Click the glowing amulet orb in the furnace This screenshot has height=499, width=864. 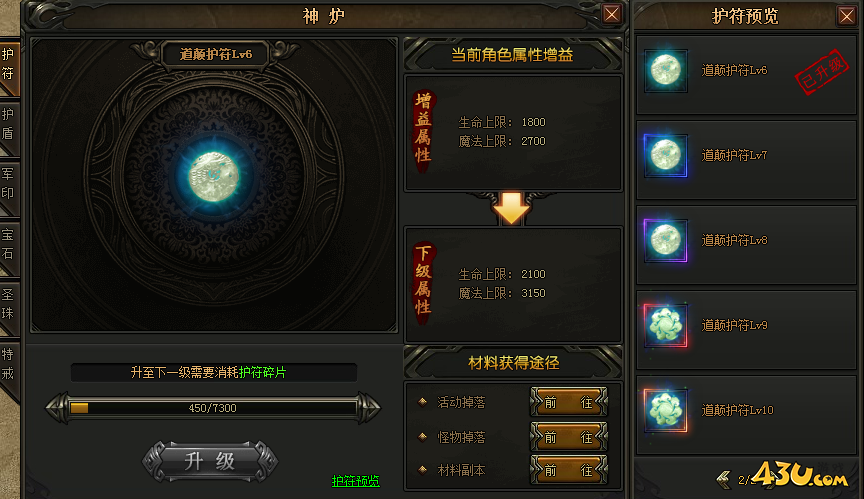point(214,177)
